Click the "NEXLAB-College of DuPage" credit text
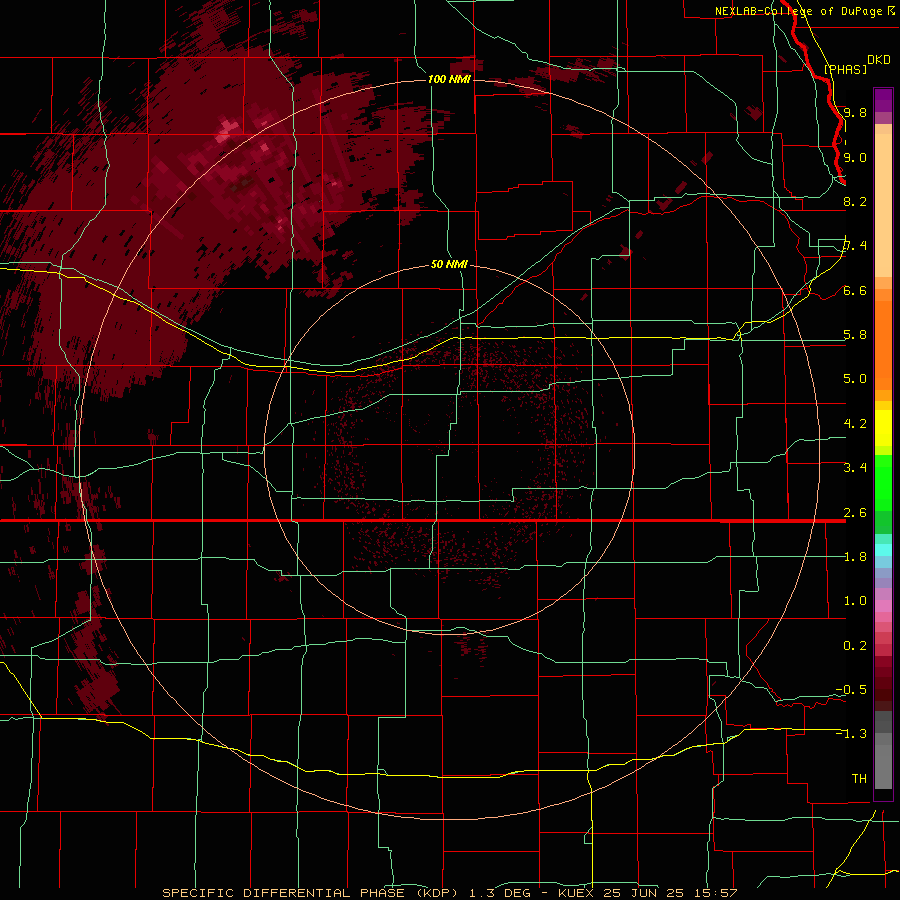 798,11
